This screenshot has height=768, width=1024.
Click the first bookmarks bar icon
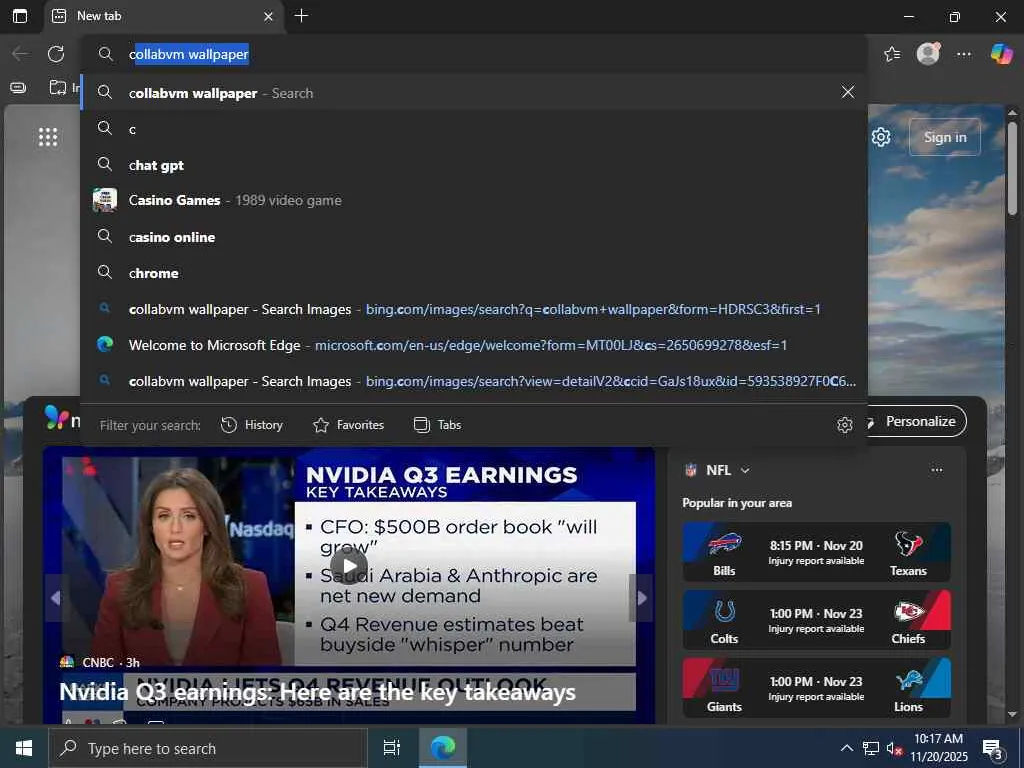coord(18,88)
